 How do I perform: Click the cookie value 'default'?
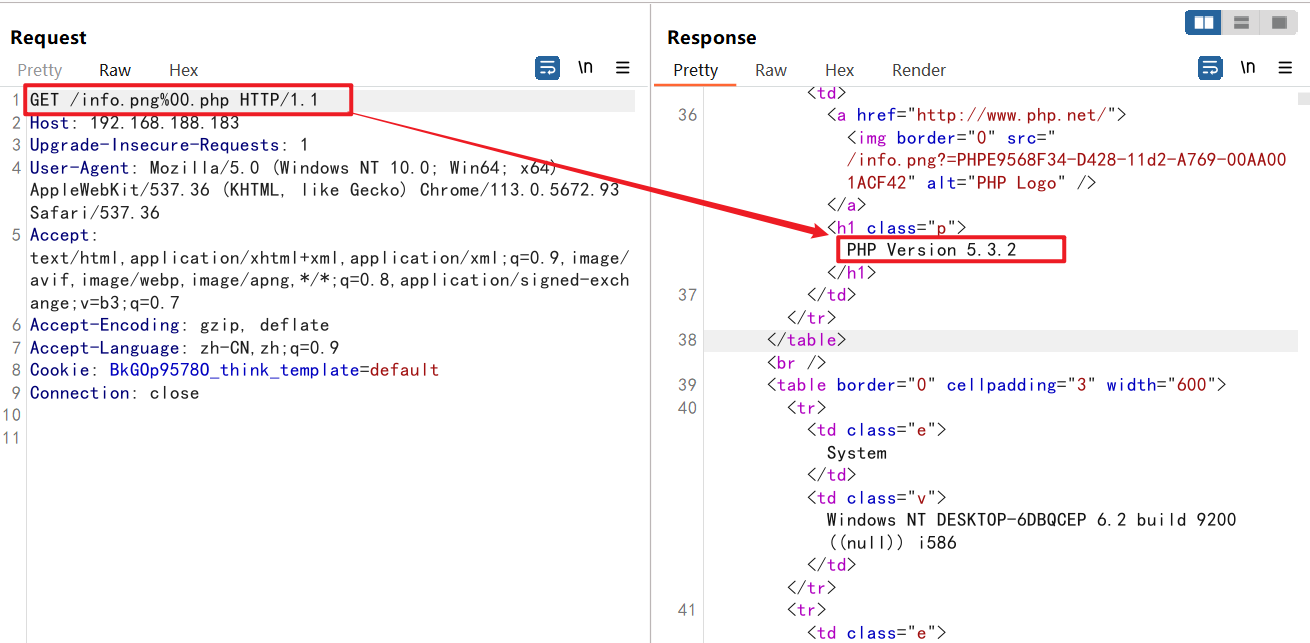(x=404, y=370)
